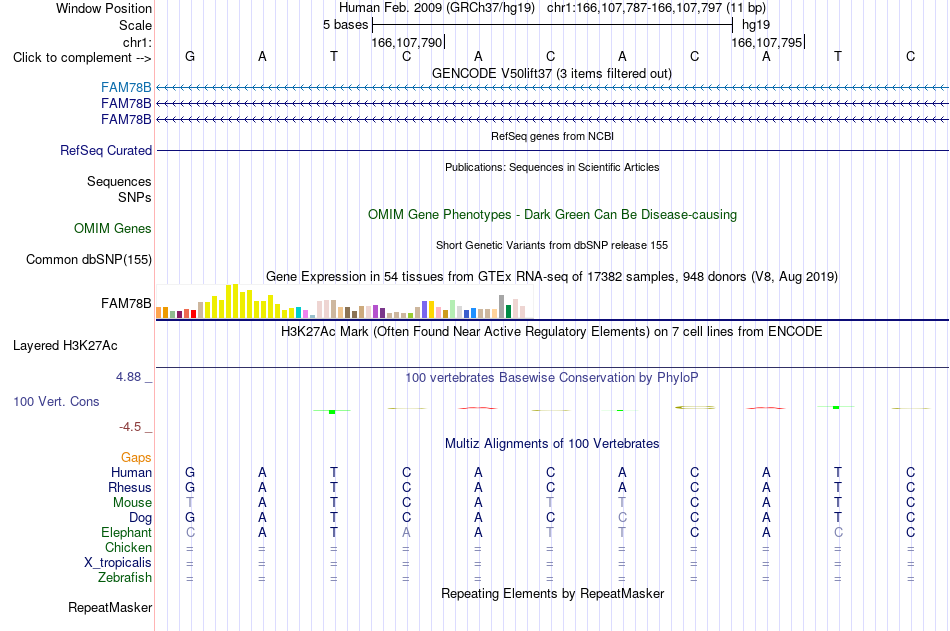Select the X_tropicalis species label
Screen dimensions: 950x631
[x=118, y=563]
